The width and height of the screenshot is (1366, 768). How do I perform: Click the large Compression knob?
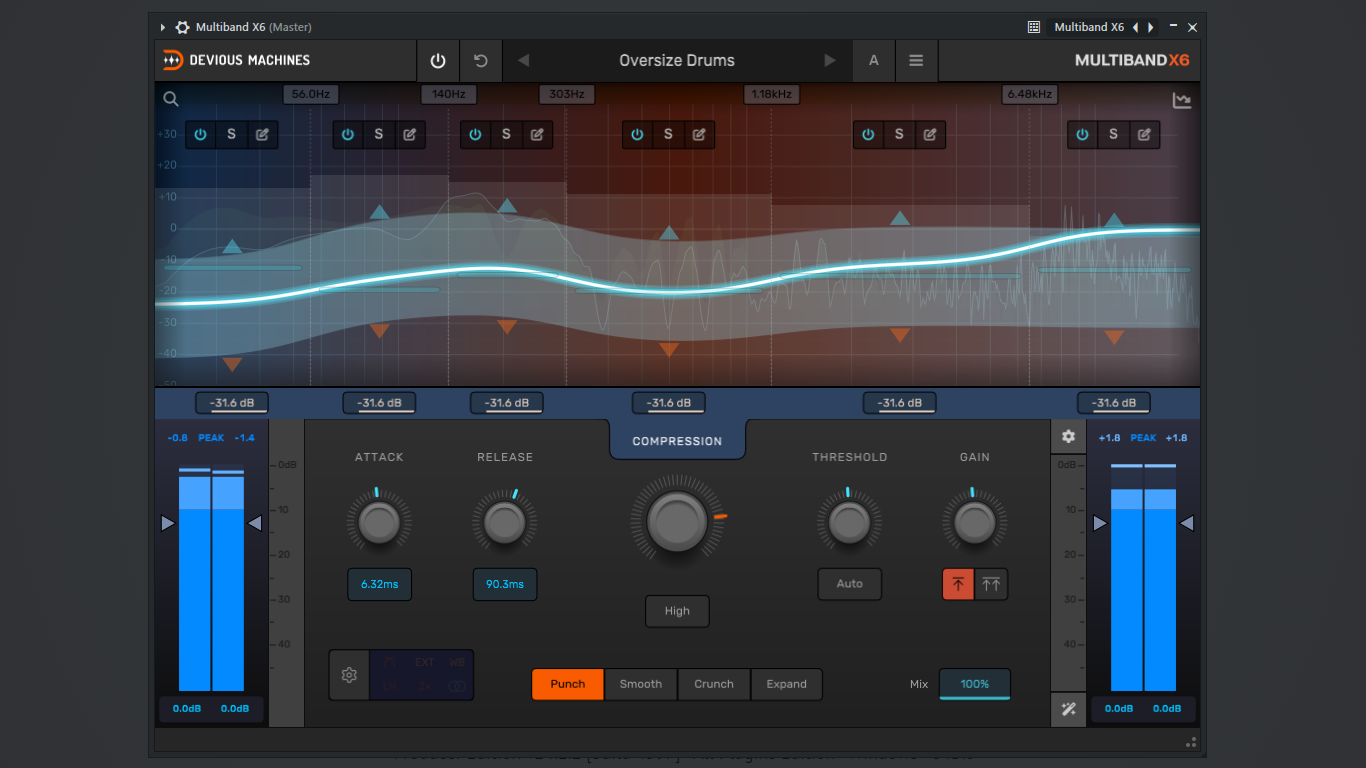point(677,521)
